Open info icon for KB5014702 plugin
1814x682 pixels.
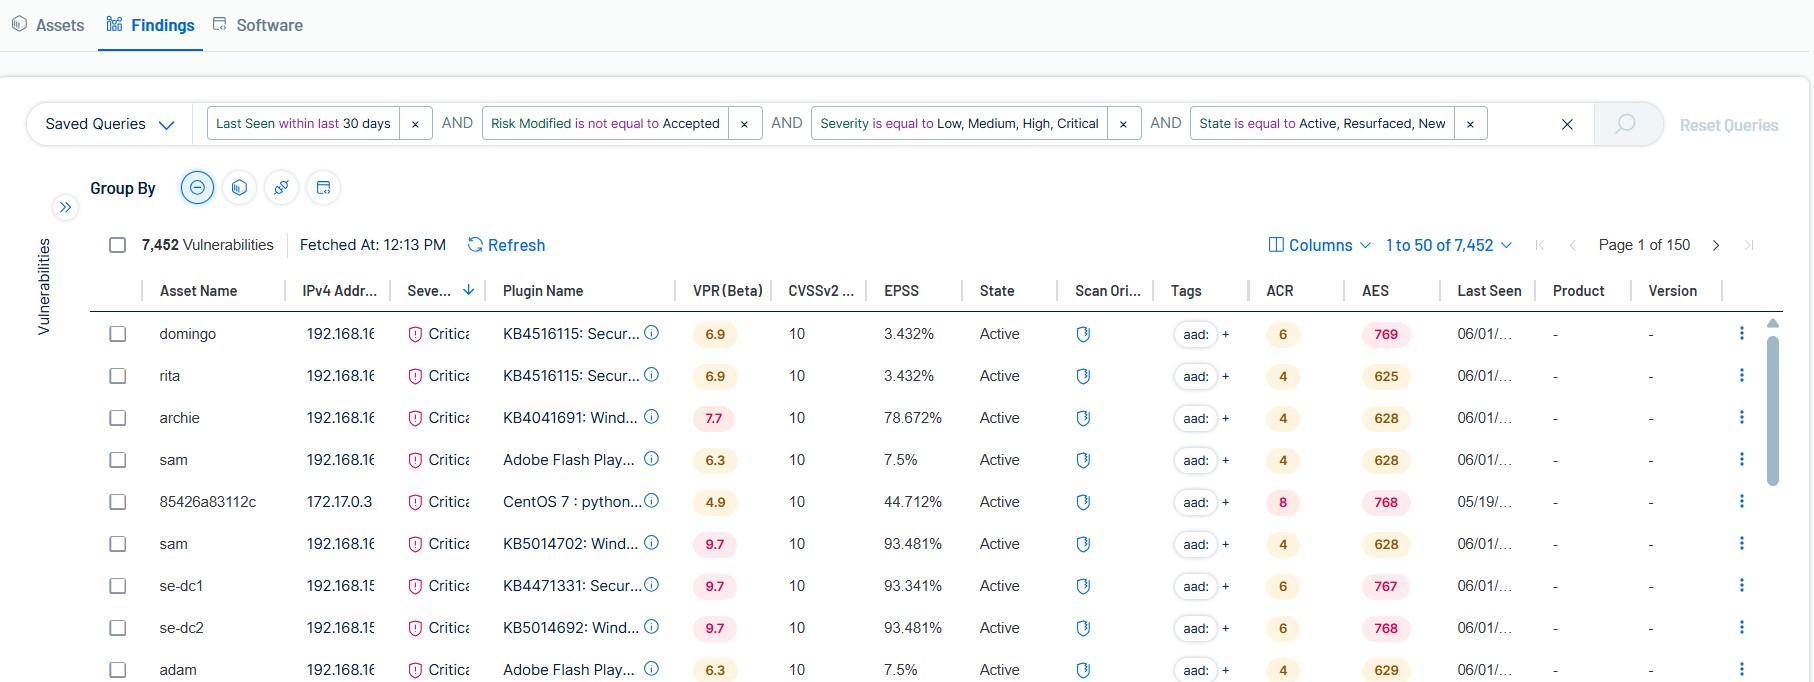click(651, 543)
